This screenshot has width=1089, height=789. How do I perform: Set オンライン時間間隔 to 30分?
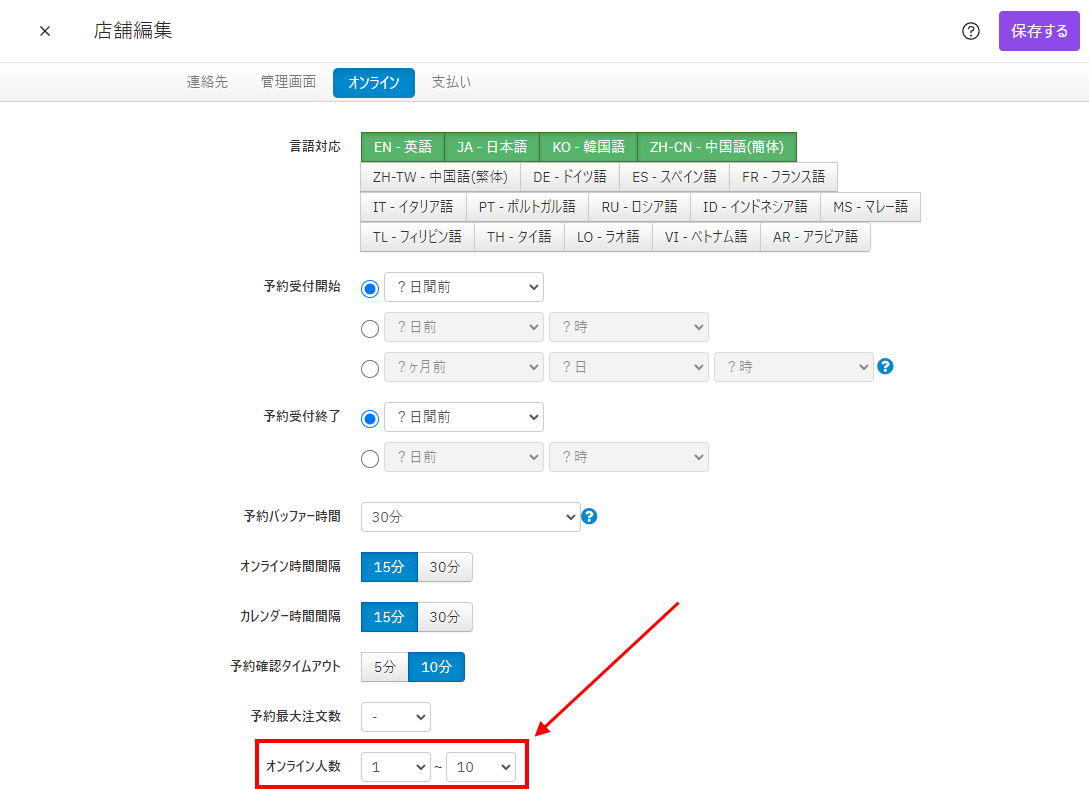[x=444, y=567]
